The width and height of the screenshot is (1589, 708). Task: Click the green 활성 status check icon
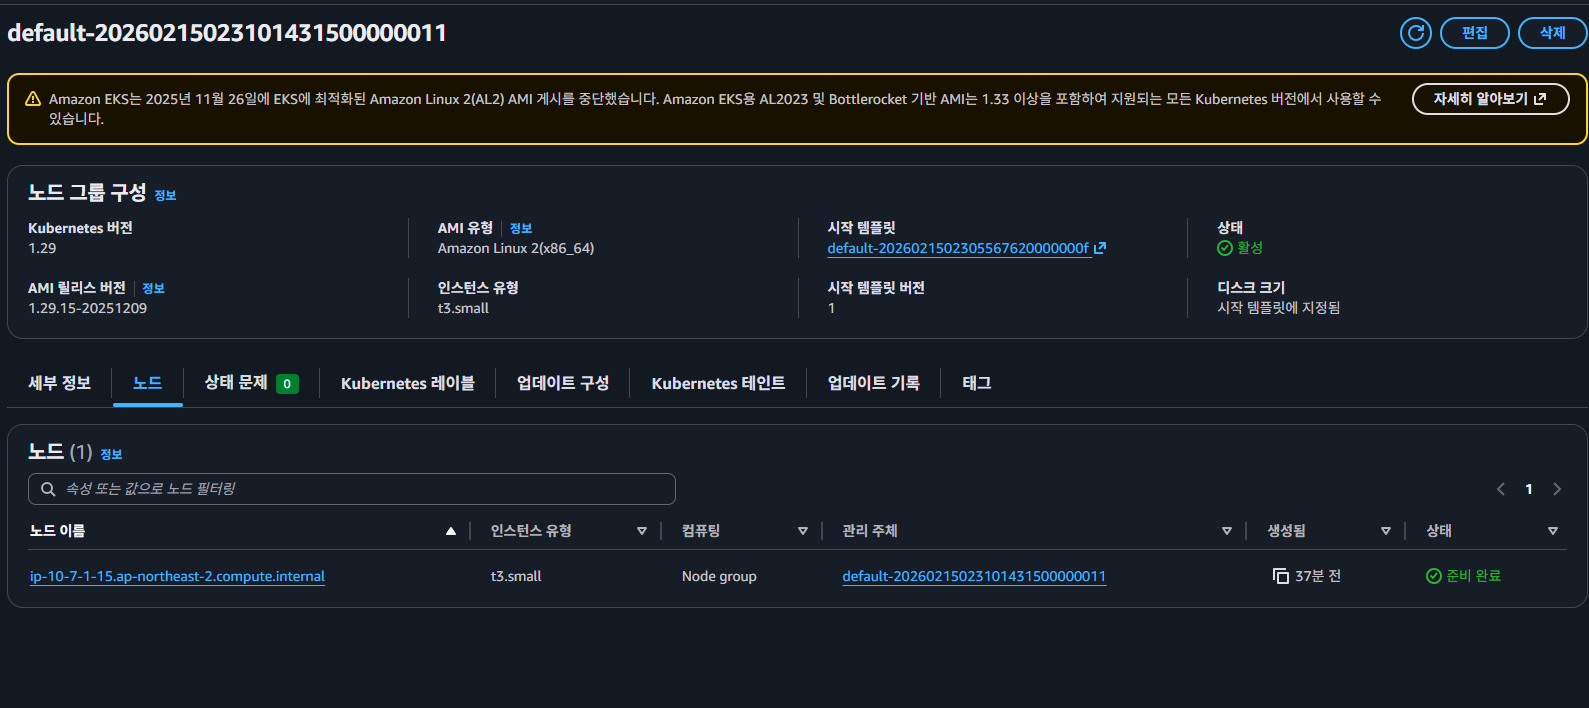(x=1224, y=248)
